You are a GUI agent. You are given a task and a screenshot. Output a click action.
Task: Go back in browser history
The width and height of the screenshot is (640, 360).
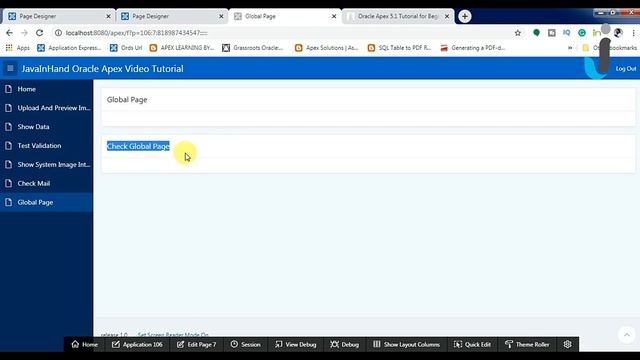[x=9, y=33]
